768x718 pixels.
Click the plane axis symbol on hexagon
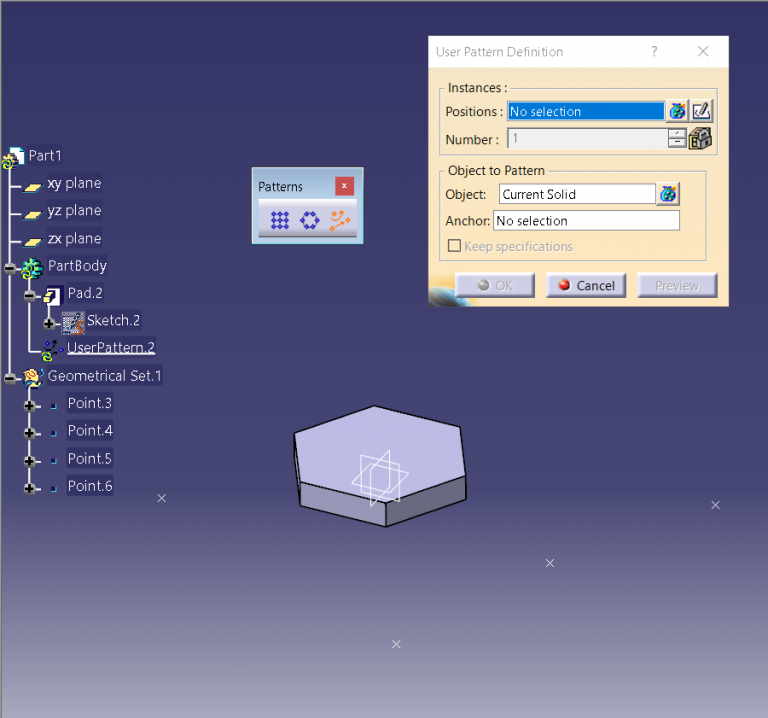click(380, 478)
